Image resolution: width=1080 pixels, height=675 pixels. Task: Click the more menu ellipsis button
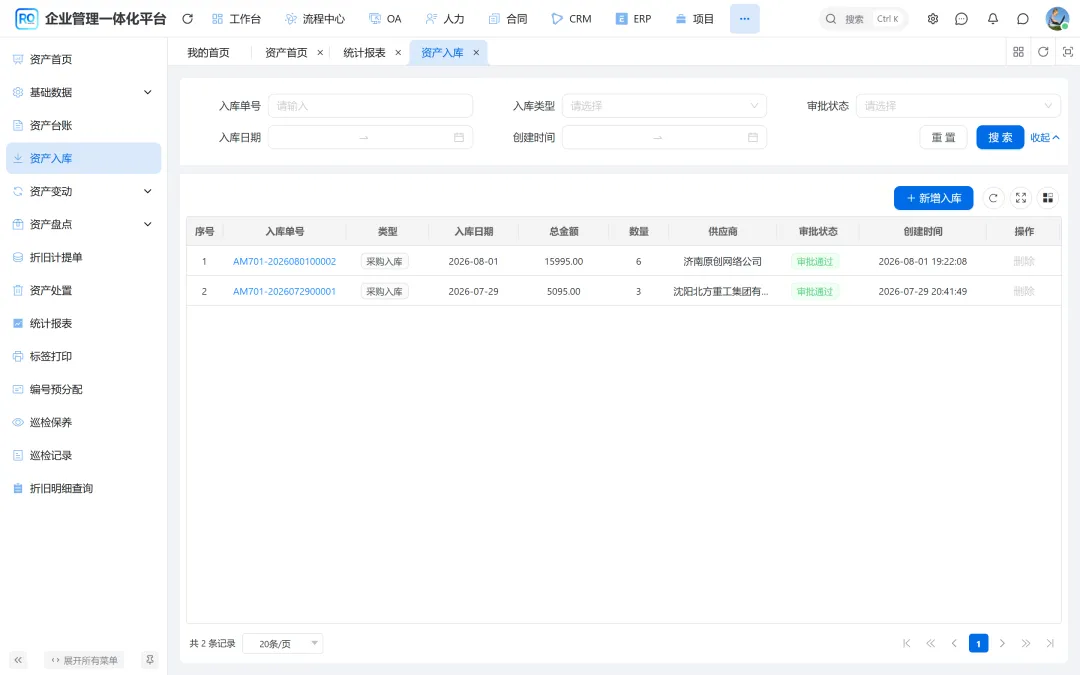745,19
